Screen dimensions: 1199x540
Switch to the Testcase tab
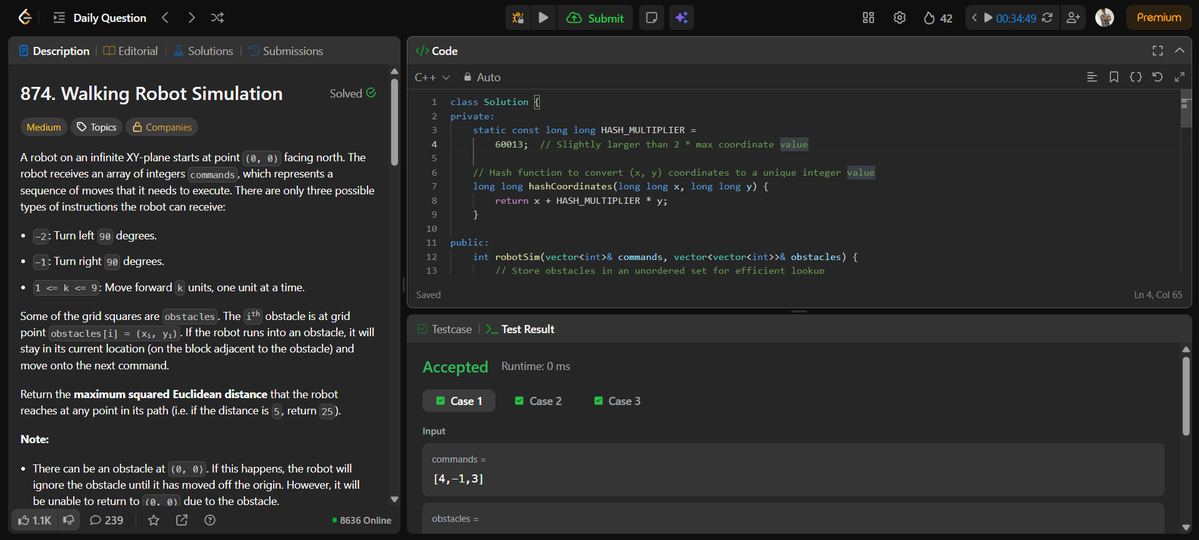[442, 329]
